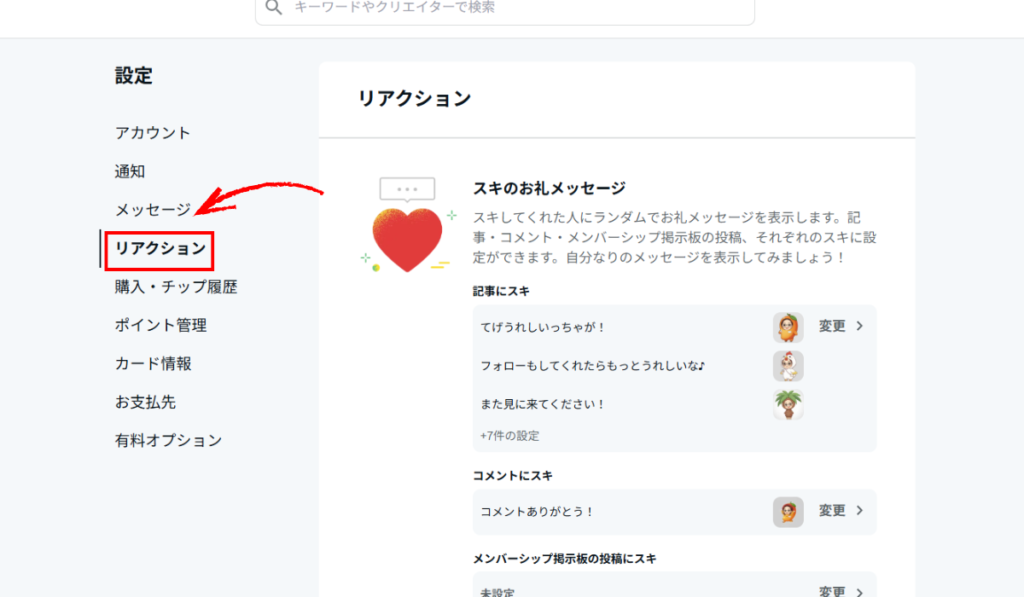Select メッセージ in settings sidebar
1024x597 pixels.
click(152, 210)
